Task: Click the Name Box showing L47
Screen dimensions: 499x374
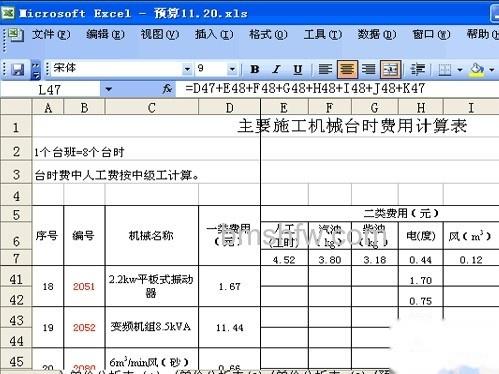Action: point(50,90)
